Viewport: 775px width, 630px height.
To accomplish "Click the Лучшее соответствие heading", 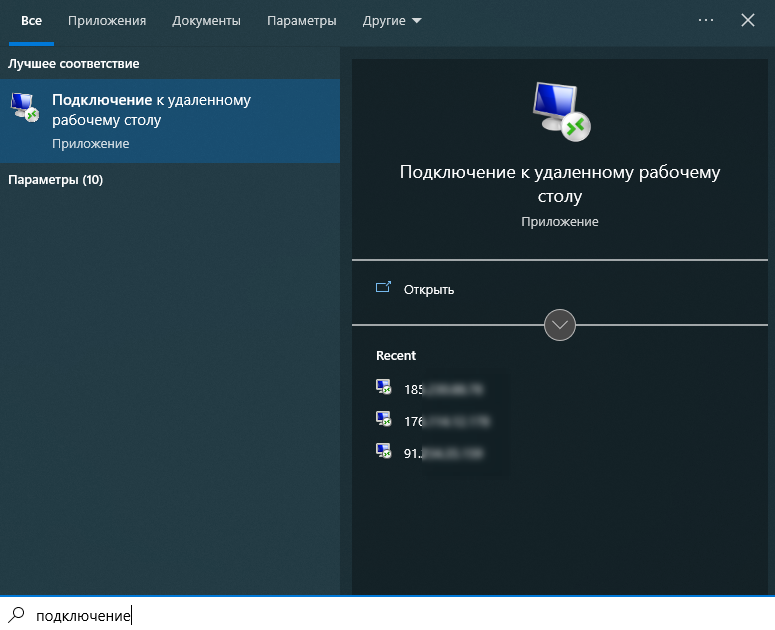I will [x=74, y=64].
